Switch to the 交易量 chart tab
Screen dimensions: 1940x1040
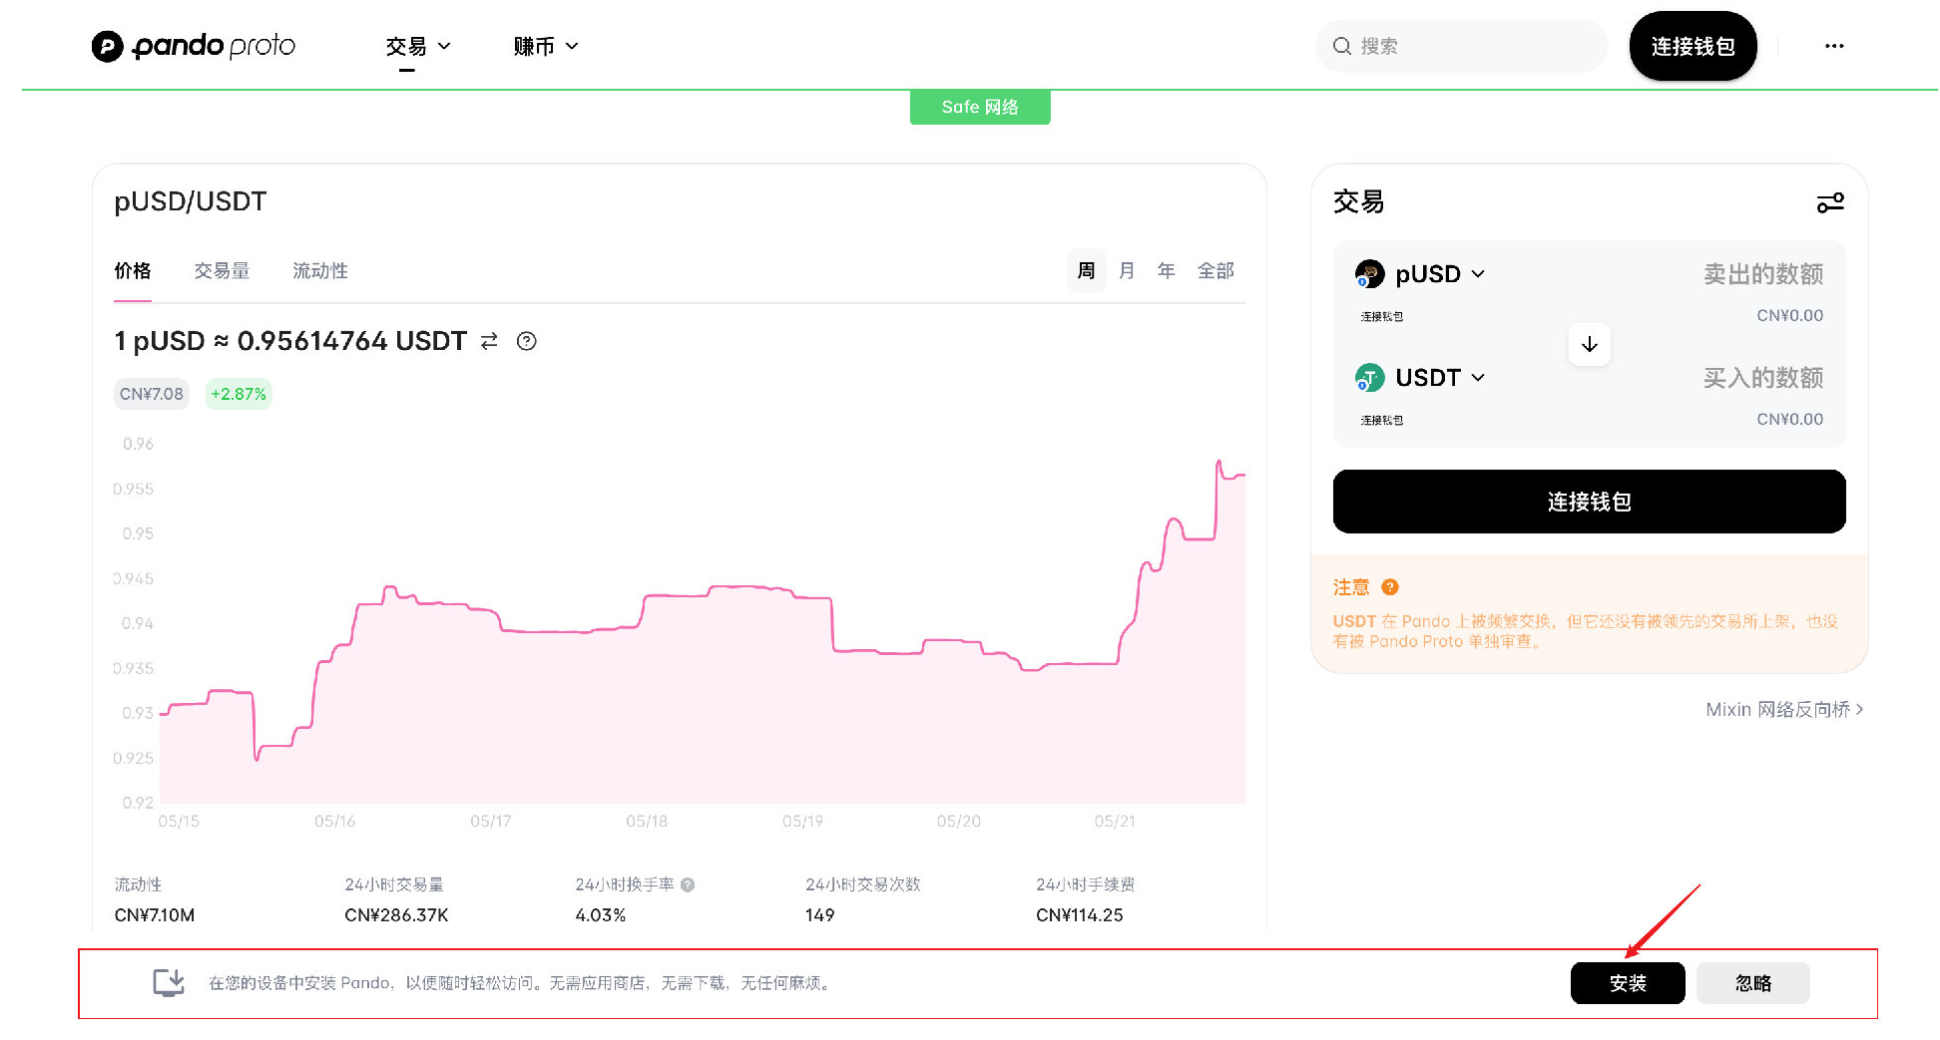[221, 271]
